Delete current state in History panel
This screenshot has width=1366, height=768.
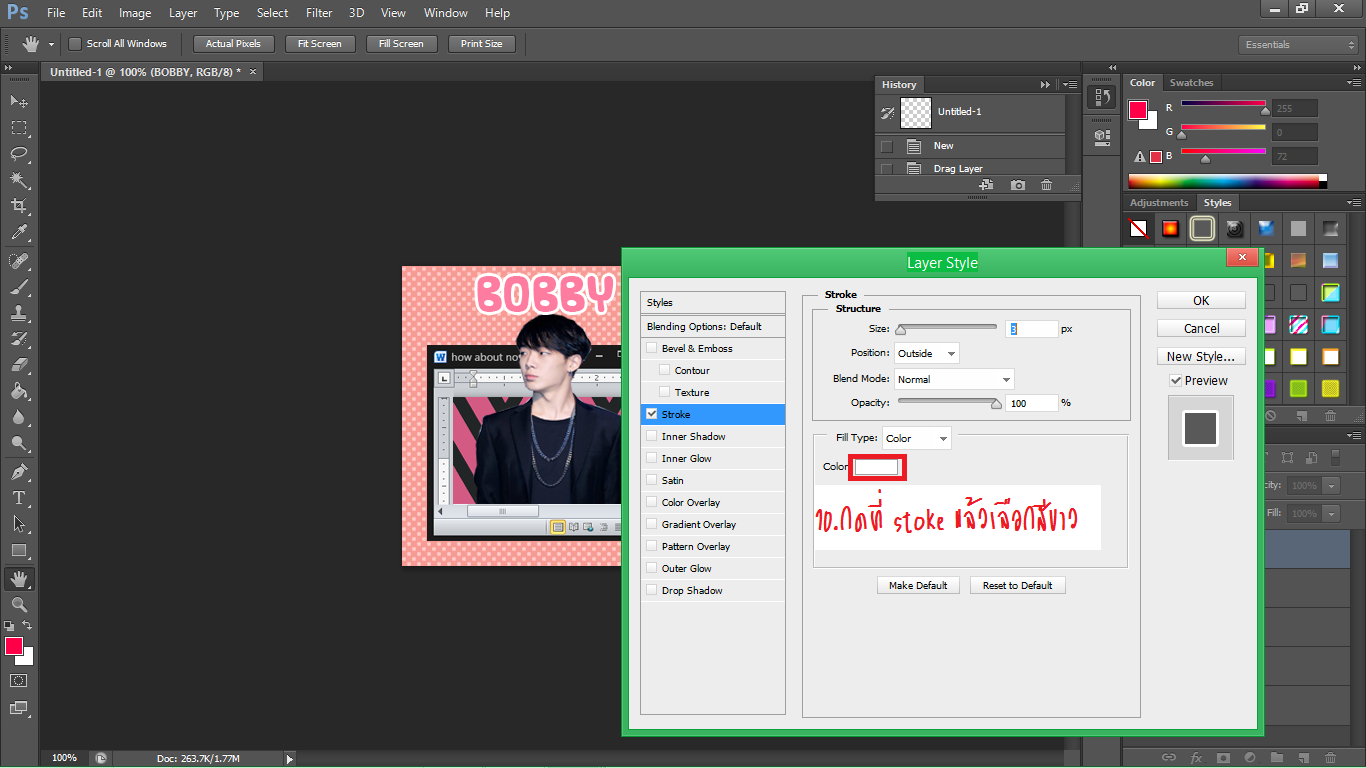(1046, 185)
